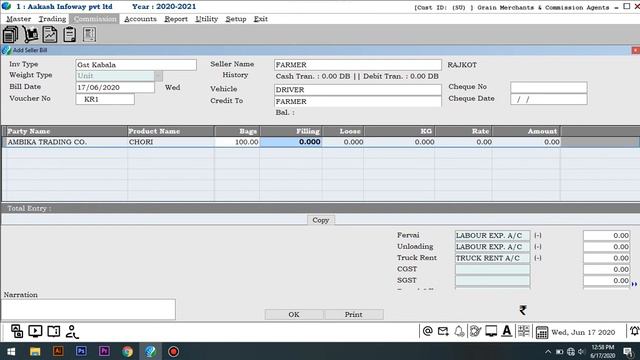Click the Cheque Date field
Image resolution: width=640 pixels, height=360 pixels.
[549, 99]
